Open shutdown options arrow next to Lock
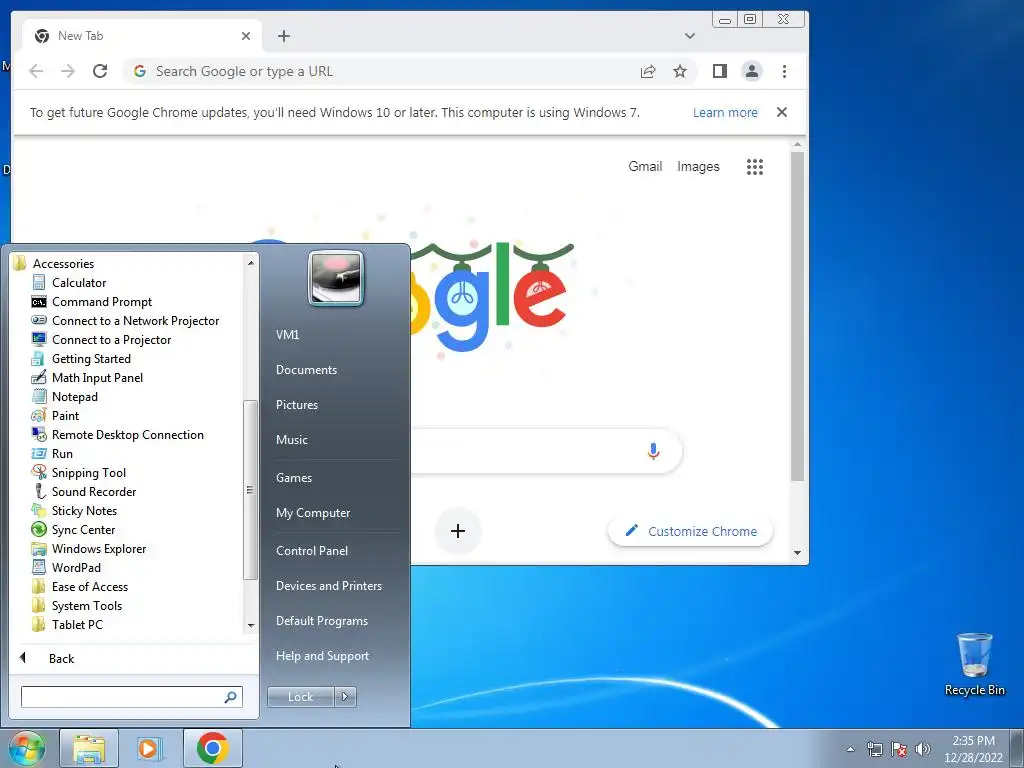1024x768 pixels. (x=345, y=697)
